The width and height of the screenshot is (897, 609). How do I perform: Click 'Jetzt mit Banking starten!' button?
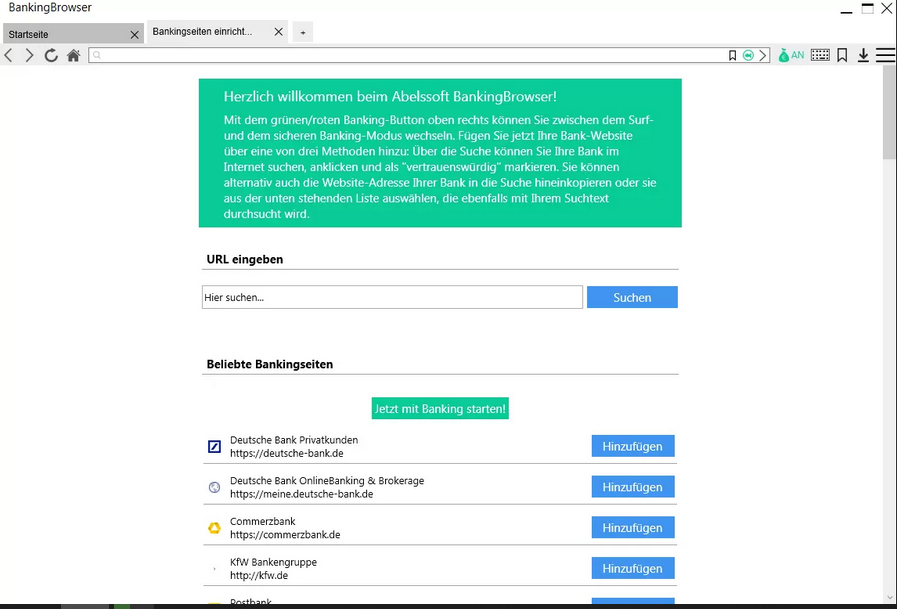[x=440, y=409]
